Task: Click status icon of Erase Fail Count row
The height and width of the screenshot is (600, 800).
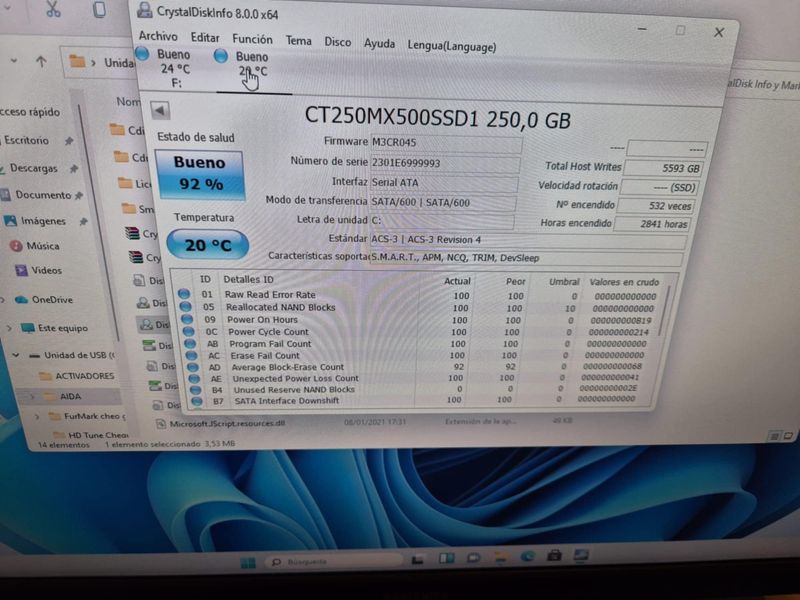Action: click(192, 355)
